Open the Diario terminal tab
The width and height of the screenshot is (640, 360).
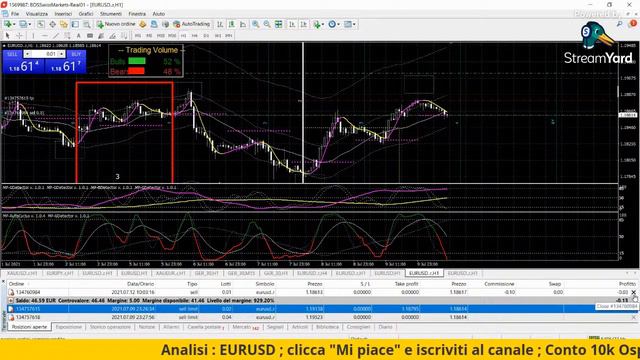pos(385,327)
